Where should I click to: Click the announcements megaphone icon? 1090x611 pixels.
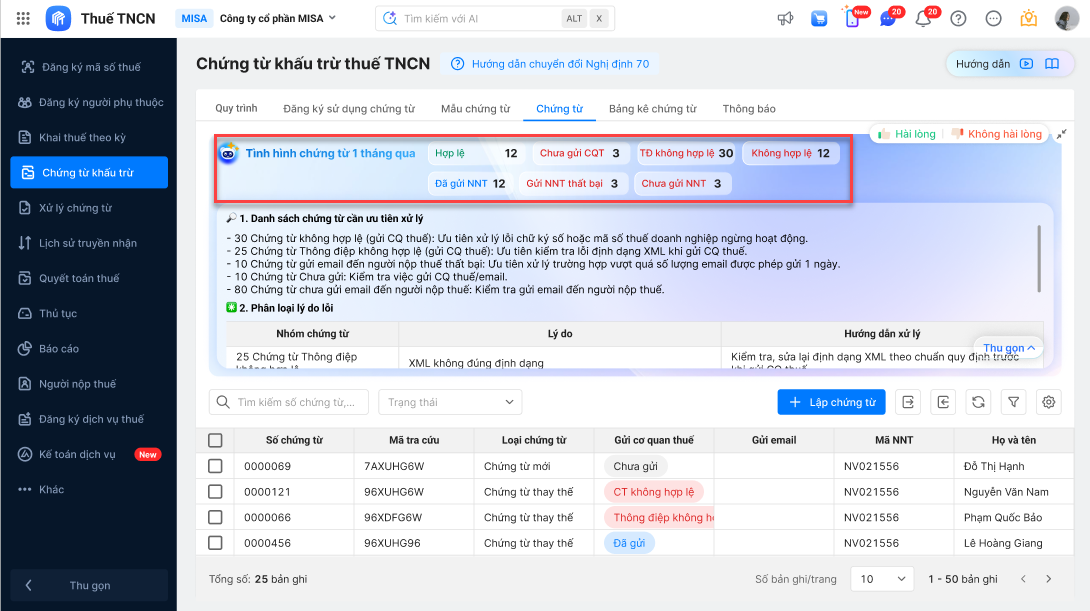[785, 18]
